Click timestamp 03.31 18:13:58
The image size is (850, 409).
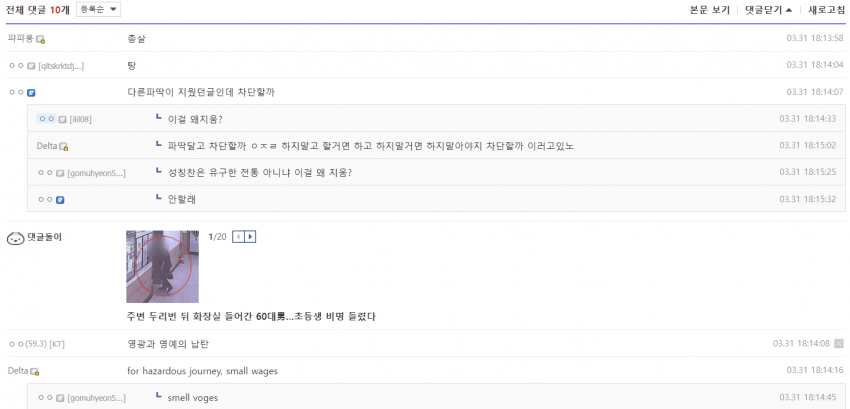pos(815,38)
